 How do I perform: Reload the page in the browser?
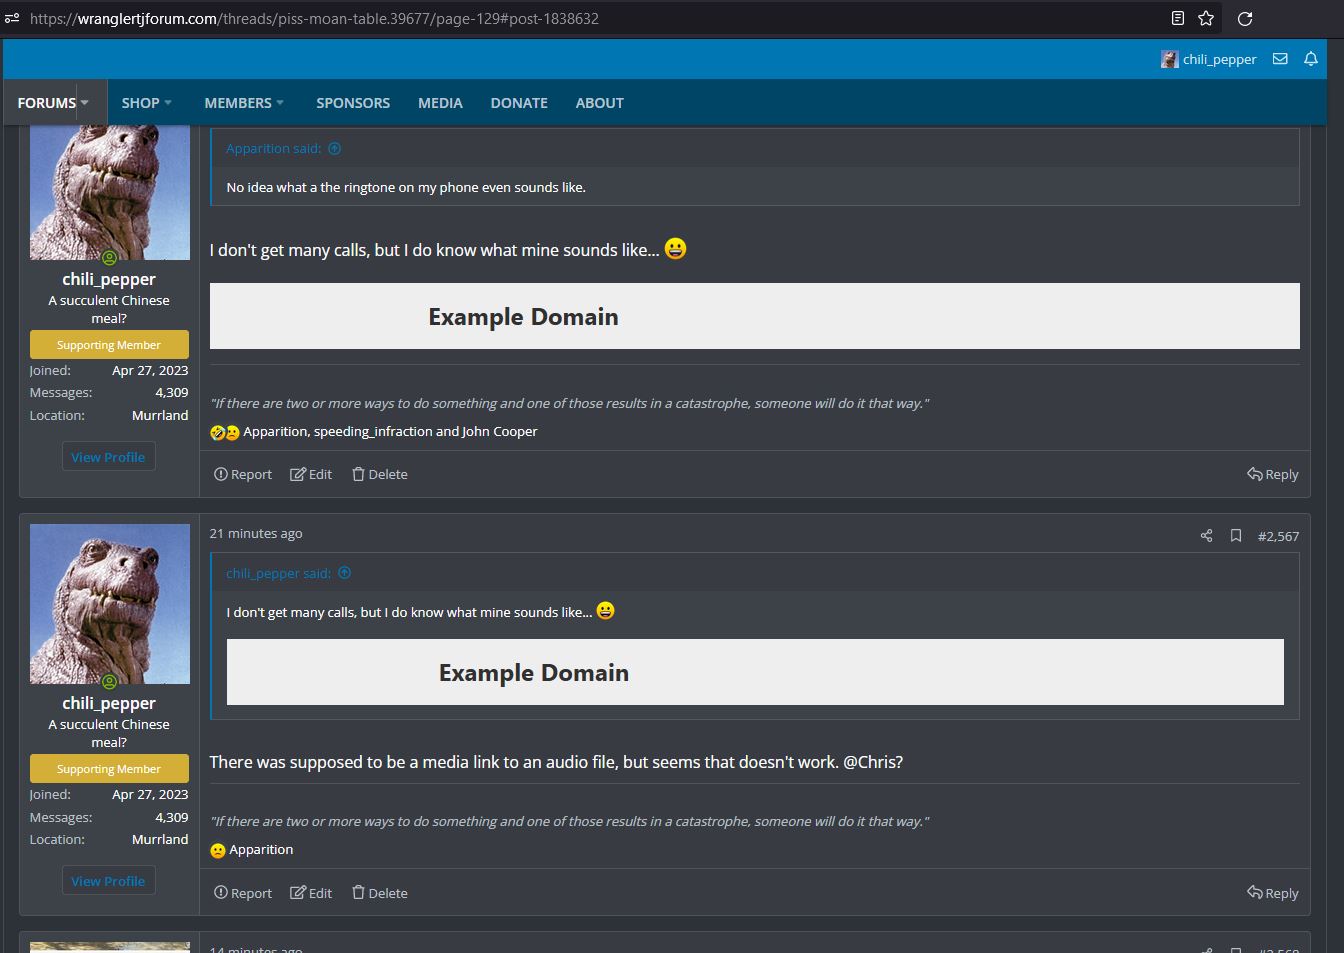tap(1245, 18)
